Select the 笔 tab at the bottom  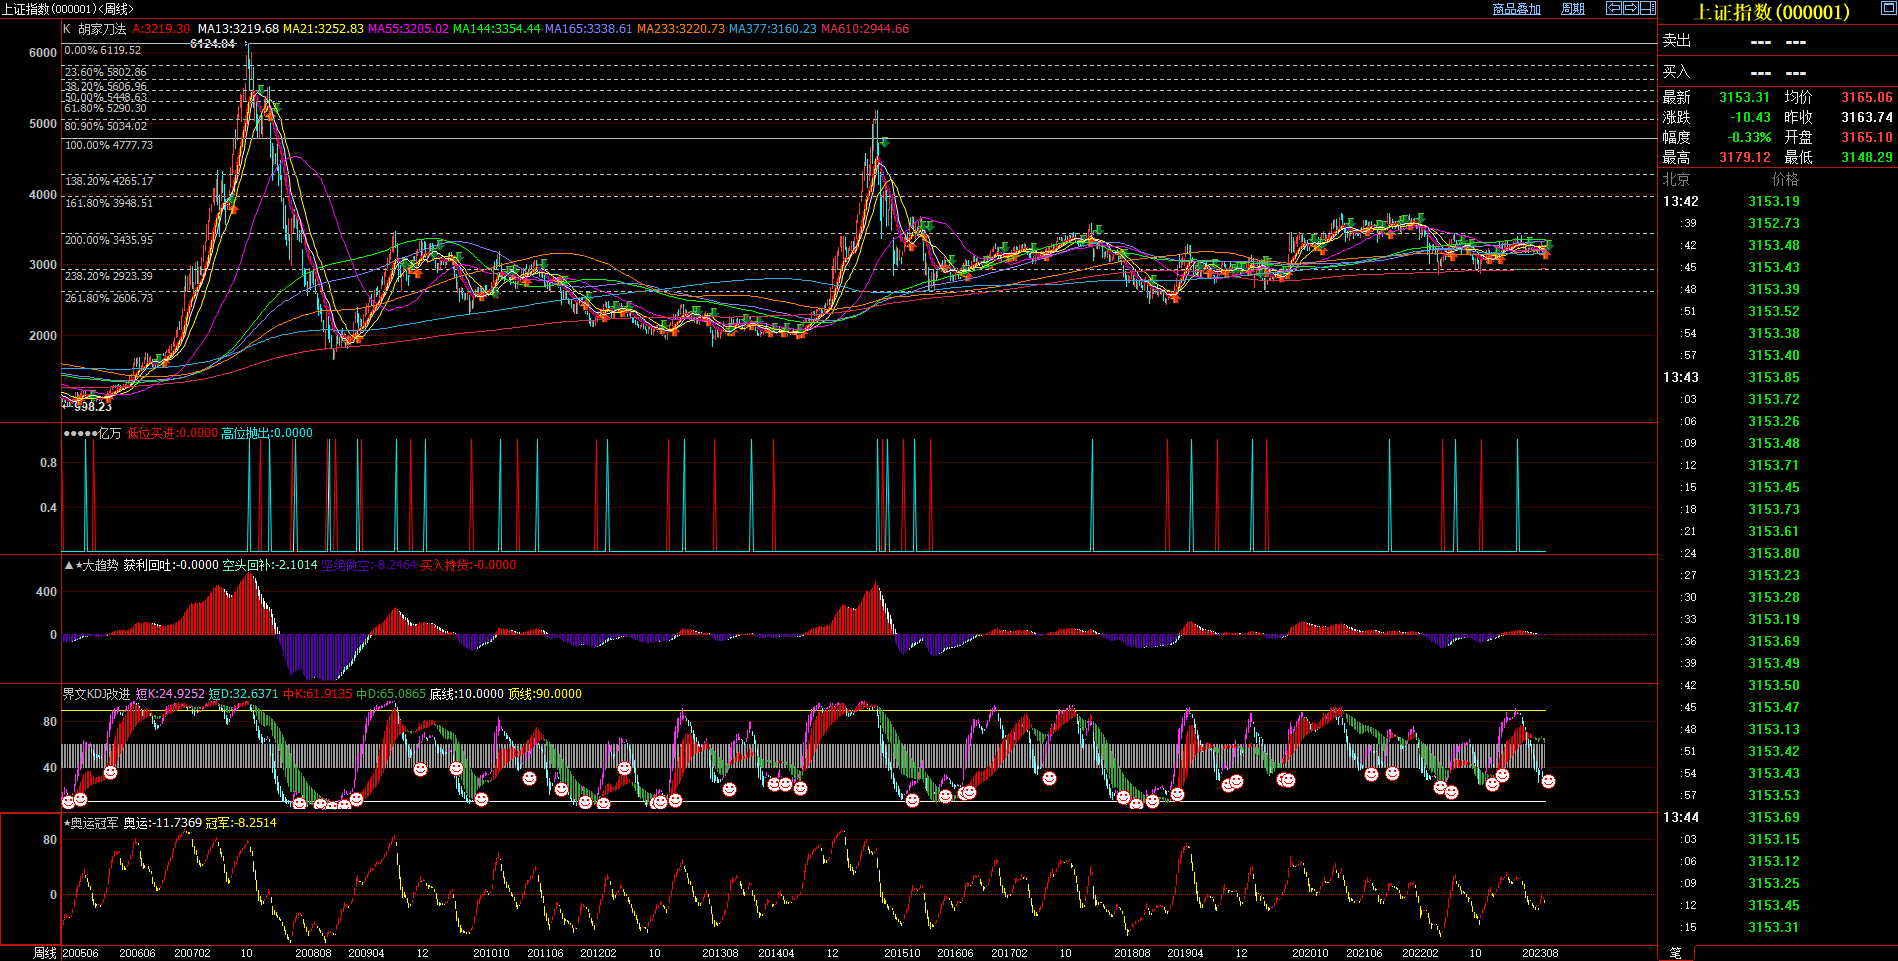pos(1676,953)
